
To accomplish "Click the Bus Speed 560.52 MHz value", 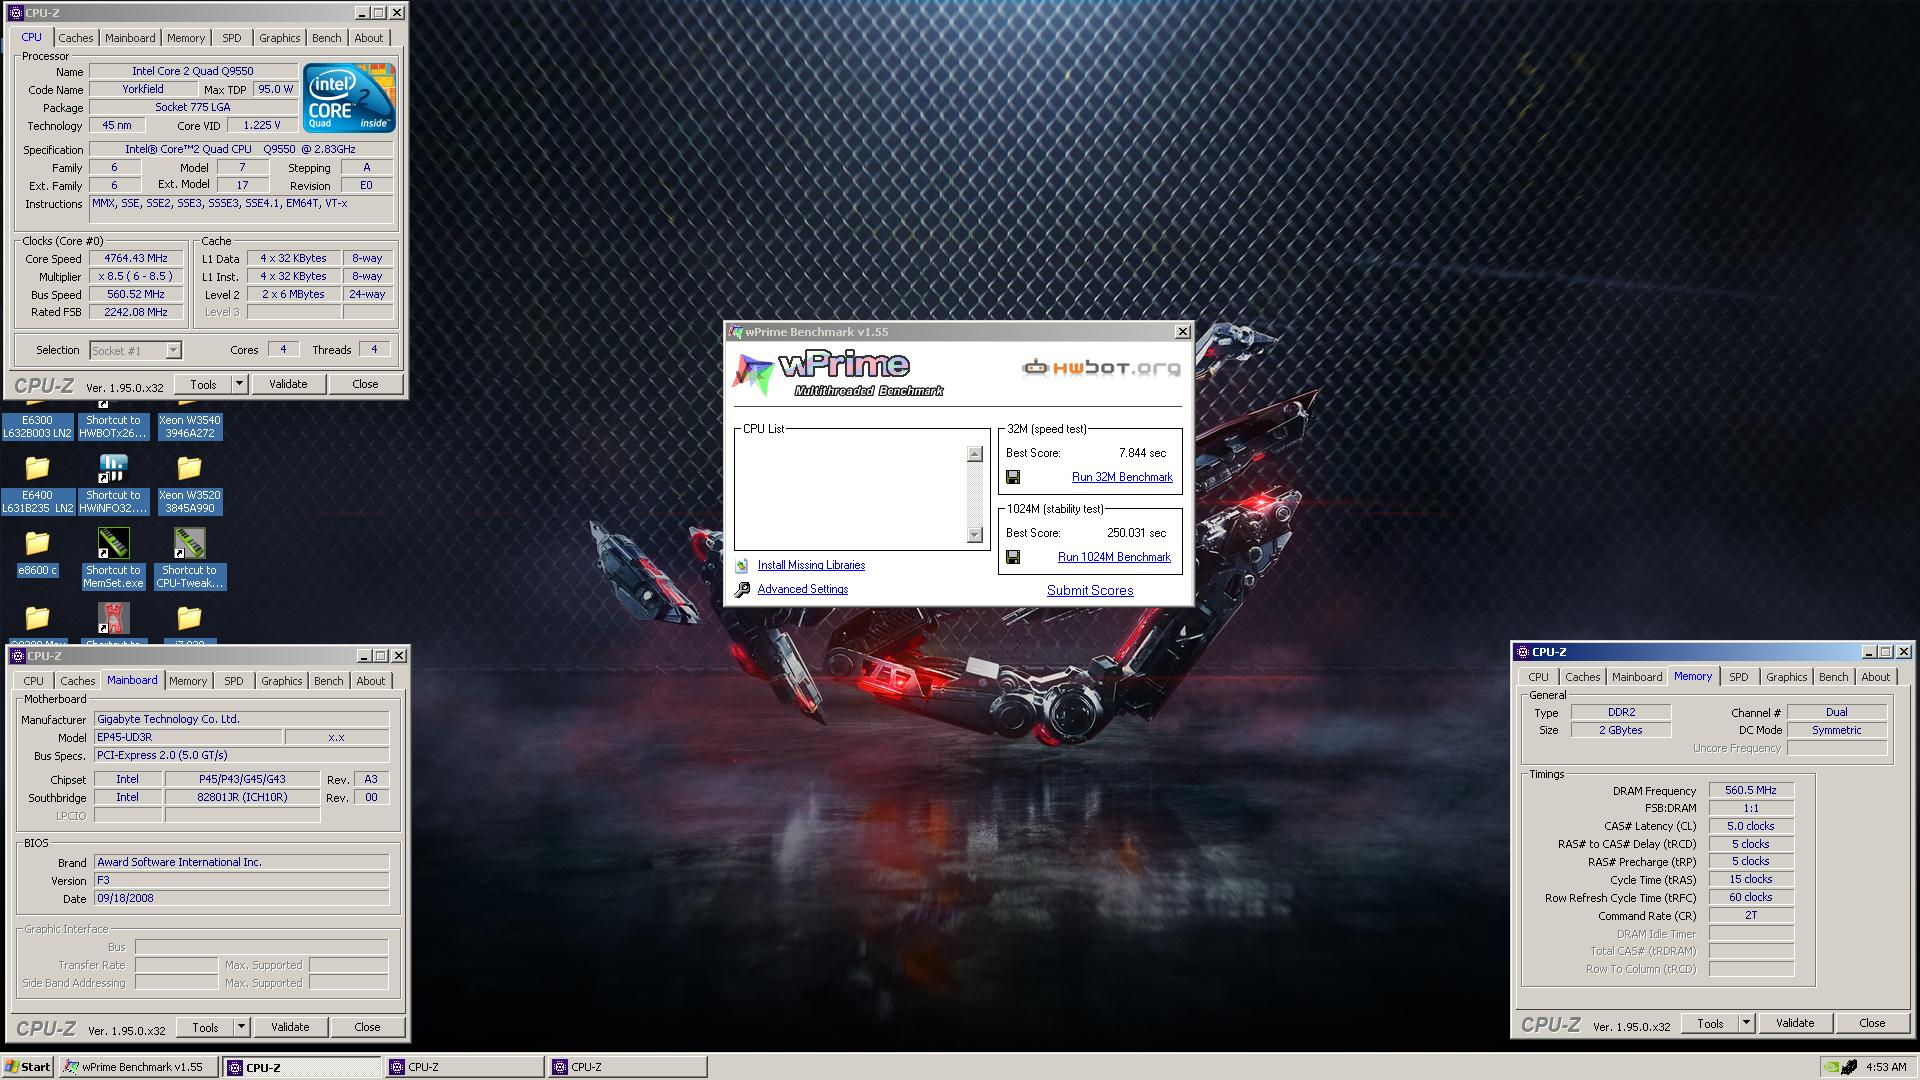I will click(x=136, y=295).
